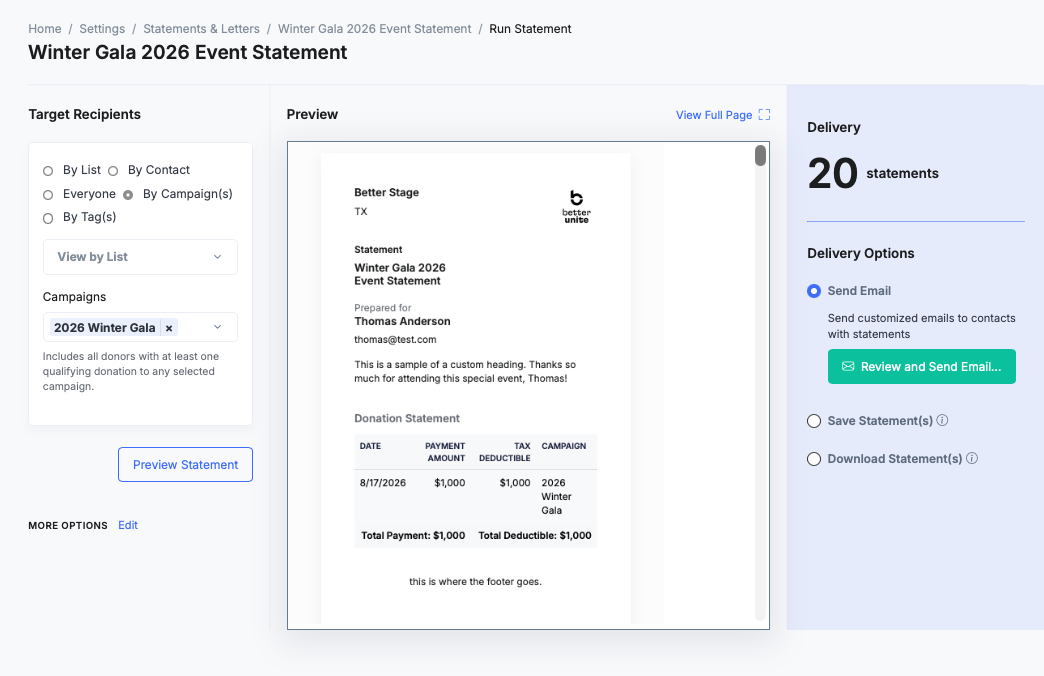Select the By Tag(s) radio option
This screenshot has width=1044, height=676.
point(48,218)
